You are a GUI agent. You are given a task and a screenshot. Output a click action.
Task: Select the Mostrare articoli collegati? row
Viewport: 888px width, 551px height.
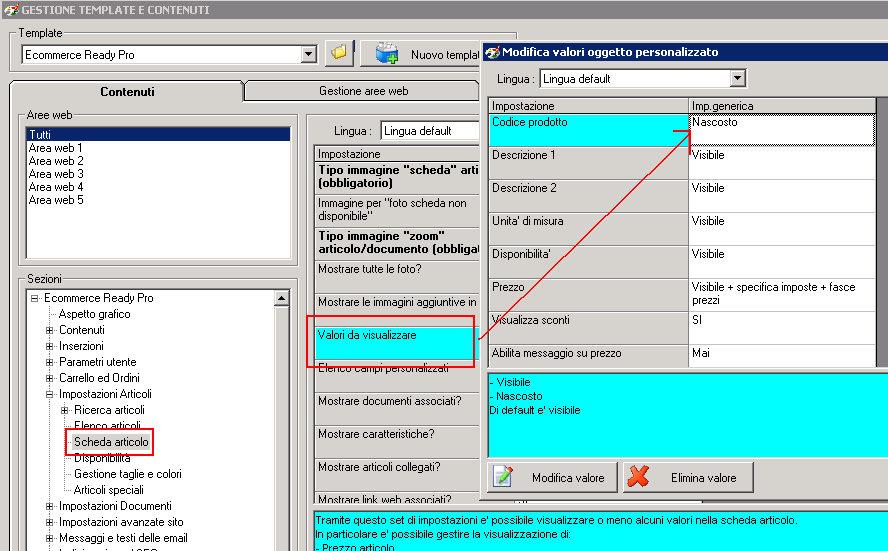pyautogui.click(x=396, y=474)
